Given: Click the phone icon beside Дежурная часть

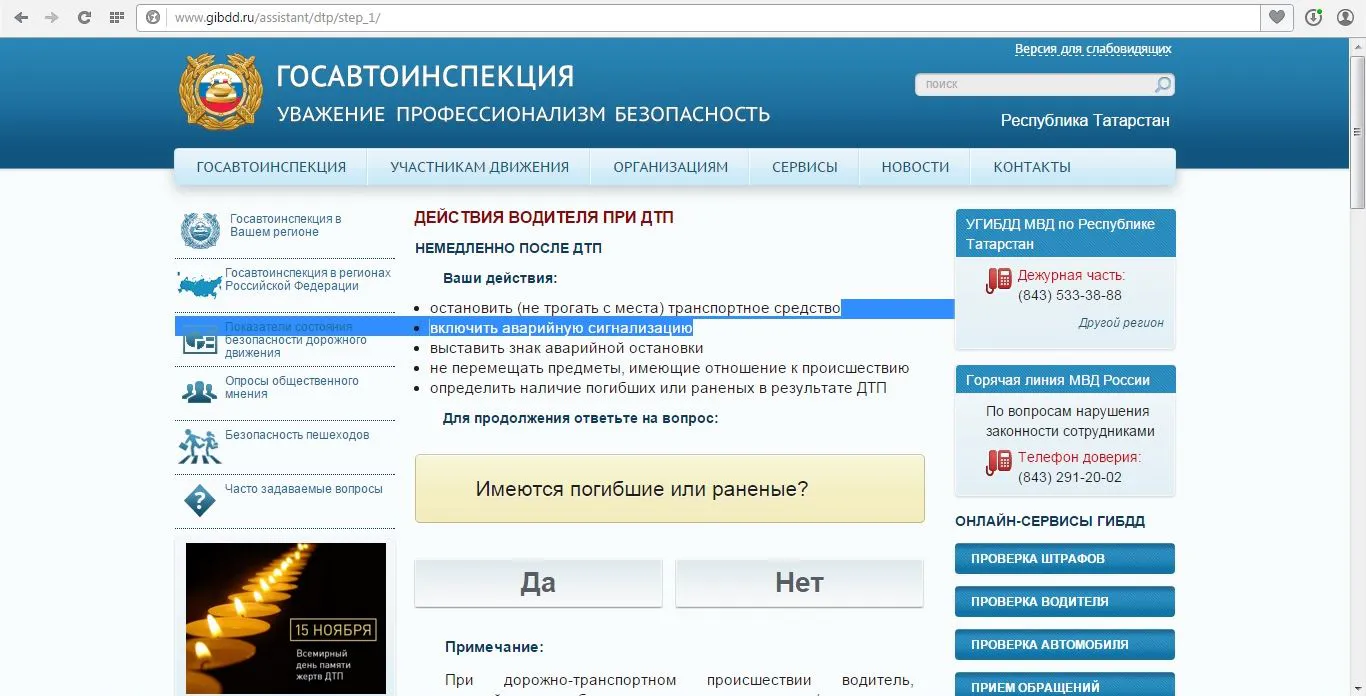Looking at the screenshot, I should click(x=999, y=280).
